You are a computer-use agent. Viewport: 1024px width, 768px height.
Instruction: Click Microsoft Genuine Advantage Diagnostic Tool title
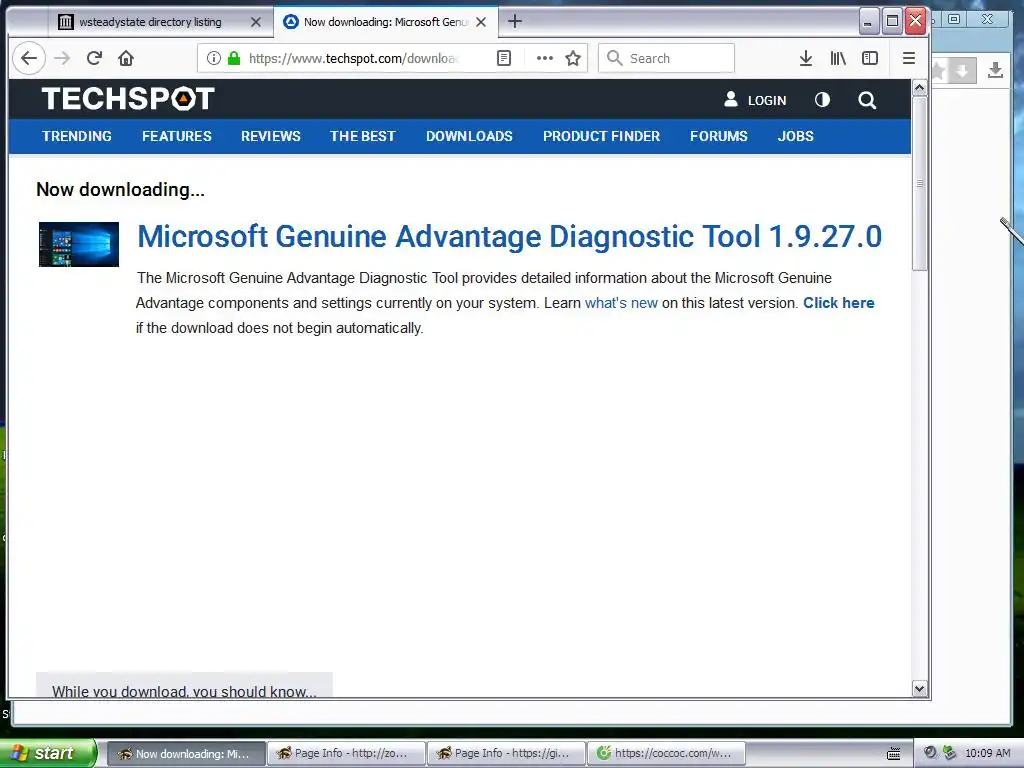coord(509,236)
